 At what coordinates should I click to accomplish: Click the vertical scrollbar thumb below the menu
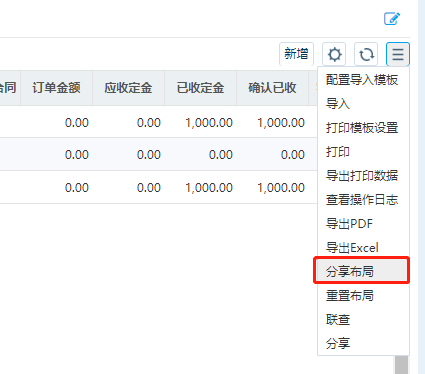401,365
